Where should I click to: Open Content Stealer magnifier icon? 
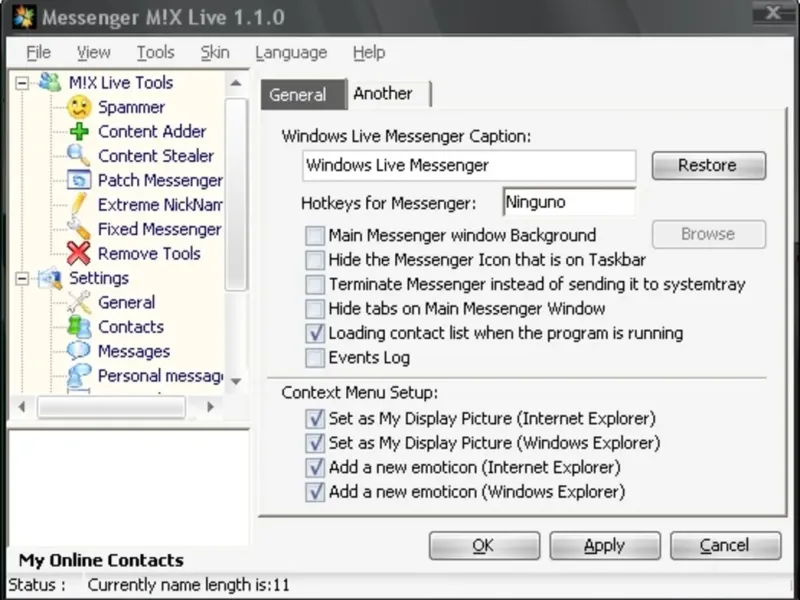[x=79, y=156]
